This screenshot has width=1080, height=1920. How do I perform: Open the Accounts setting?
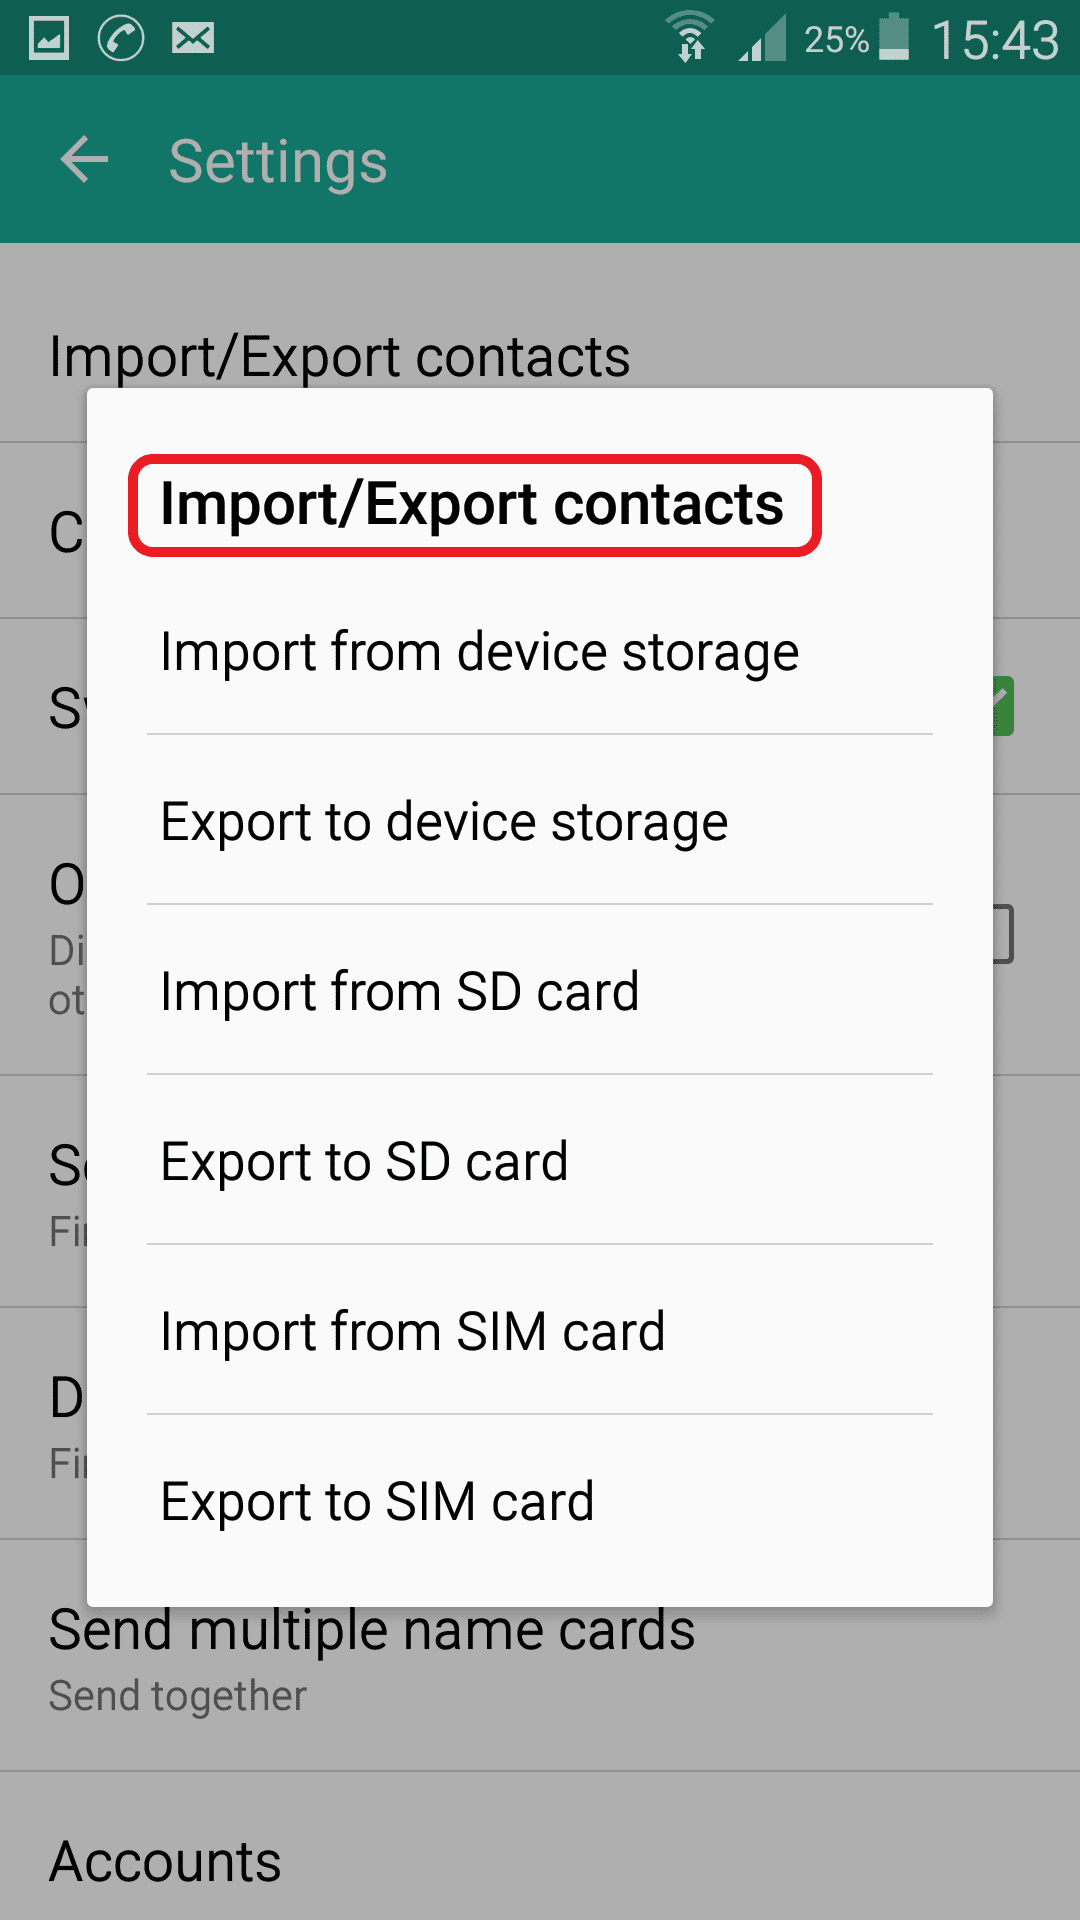[x=166, y=1862]
